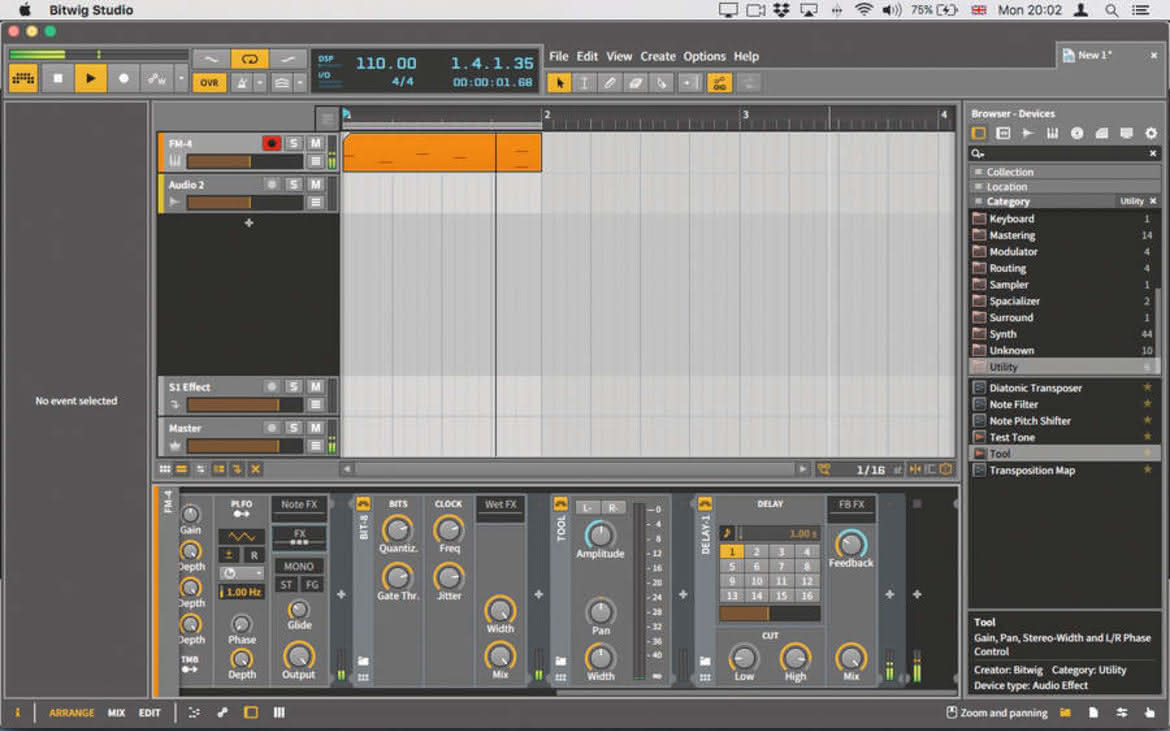Adjust the Master track volume slider

[x=244, y=446]
